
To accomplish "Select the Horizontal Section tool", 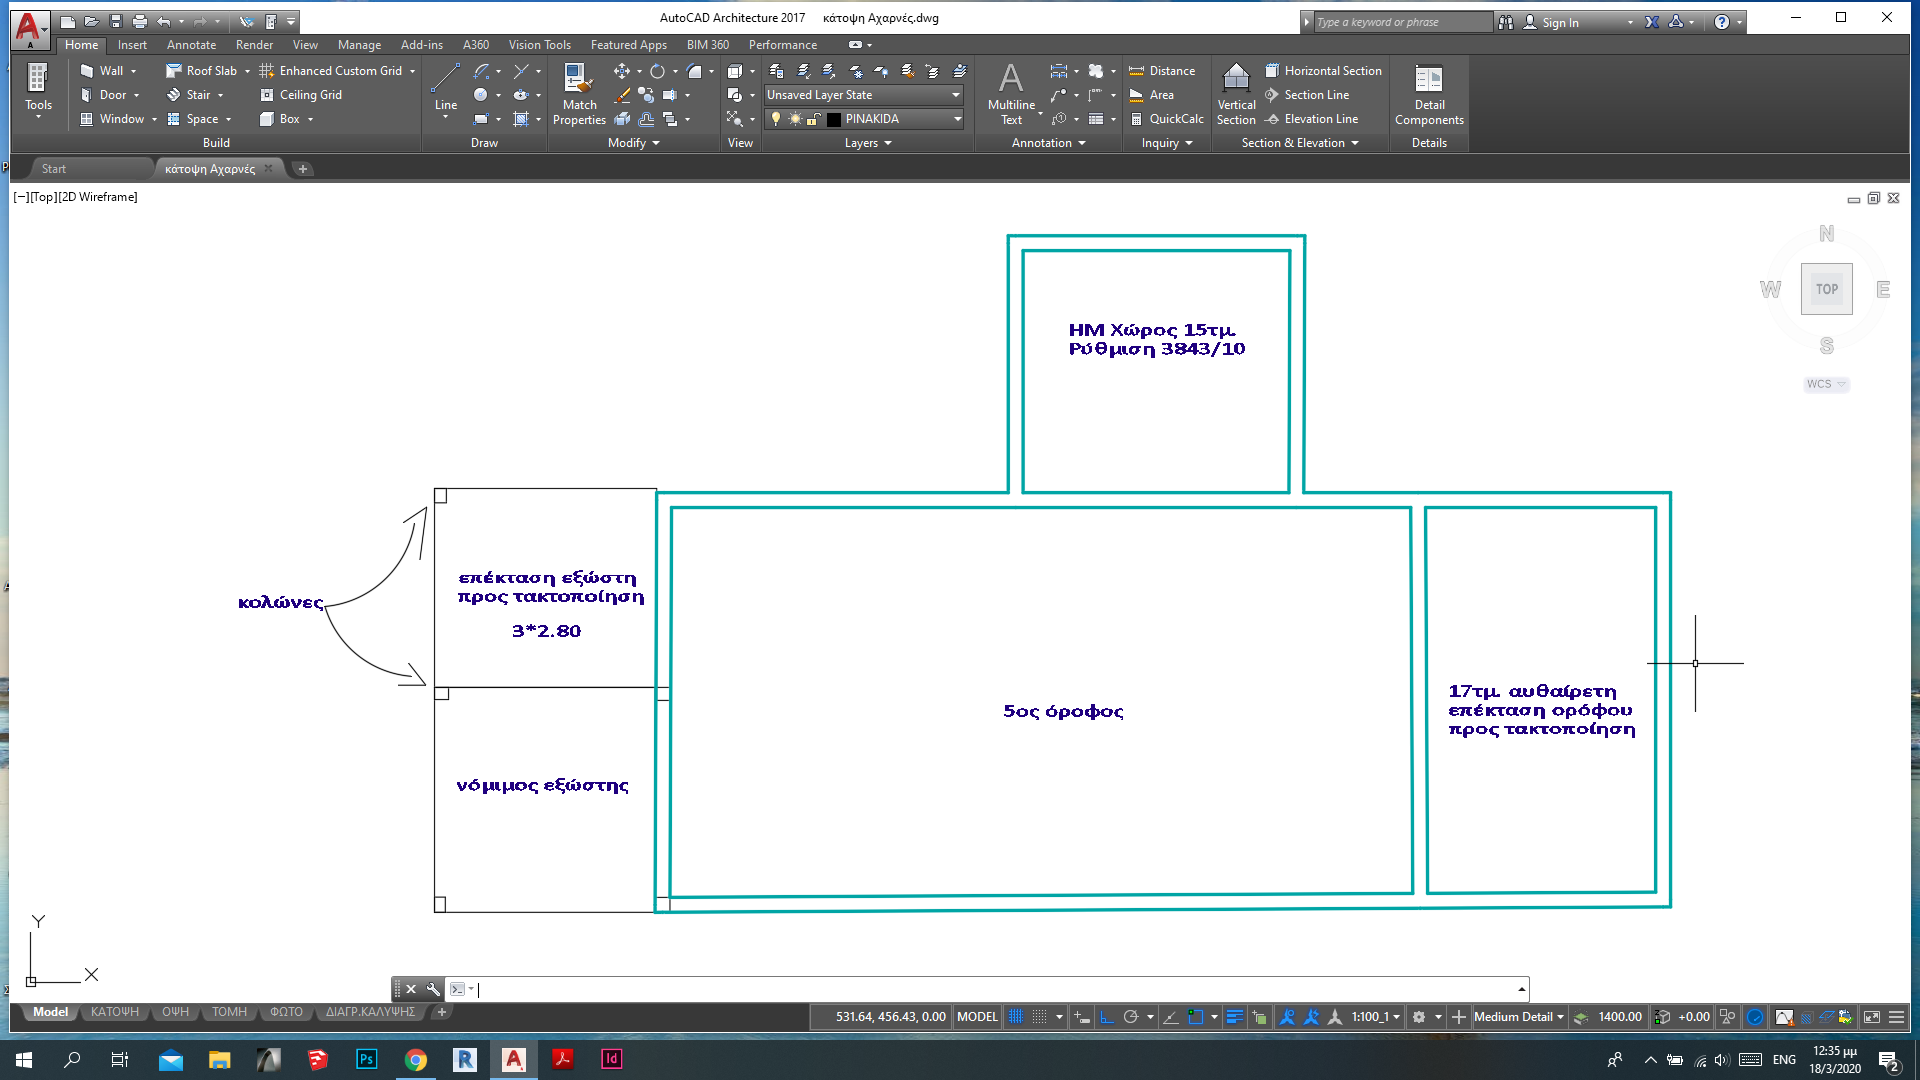I will click(x=1323, y=71).
